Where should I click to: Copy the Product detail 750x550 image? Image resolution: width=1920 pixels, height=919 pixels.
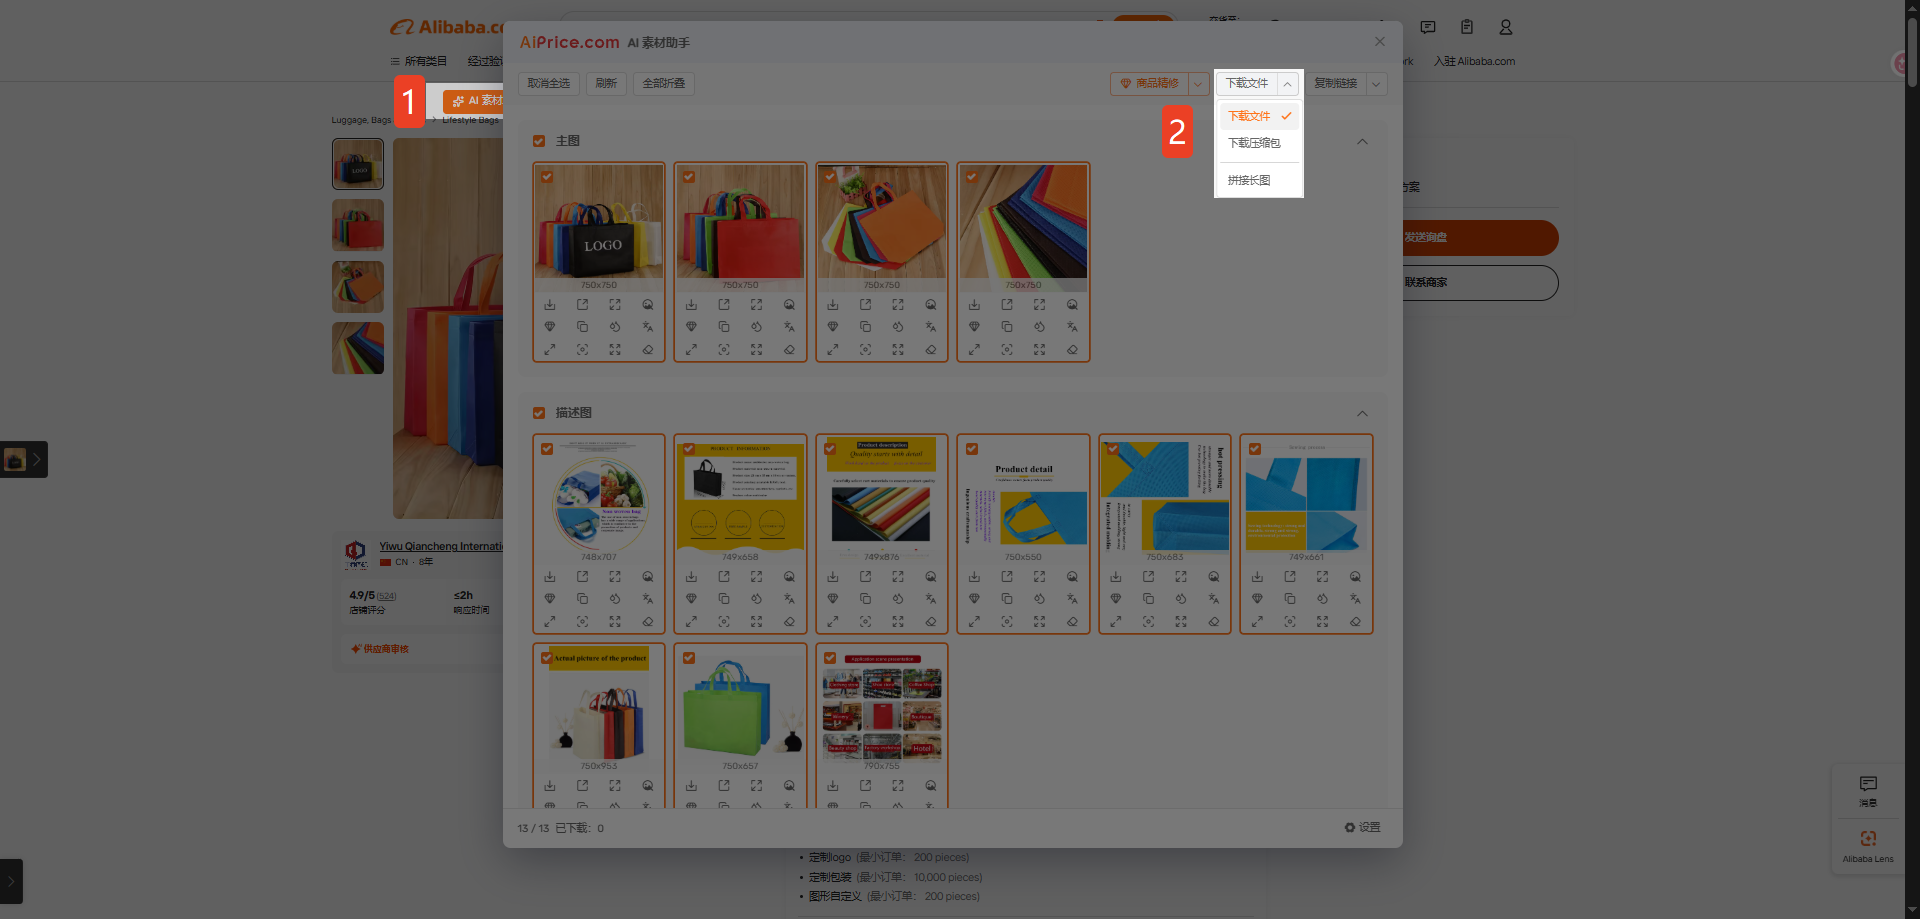pos(1007,599)
